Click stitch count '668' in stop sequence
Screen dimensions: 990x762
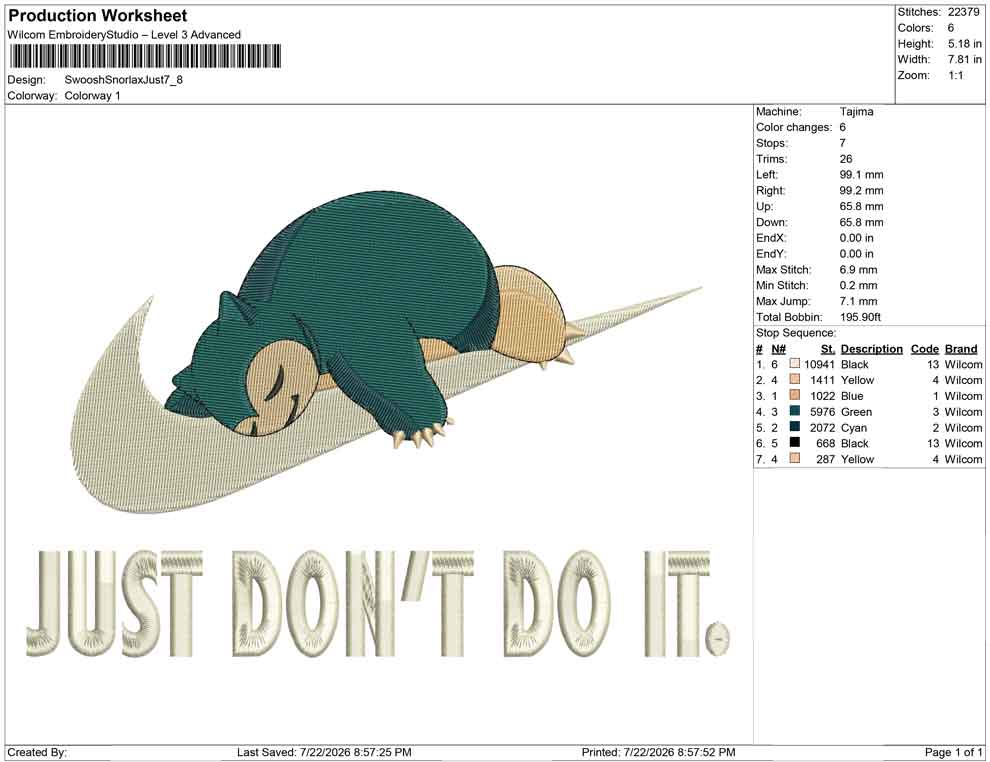click(826, 443)
